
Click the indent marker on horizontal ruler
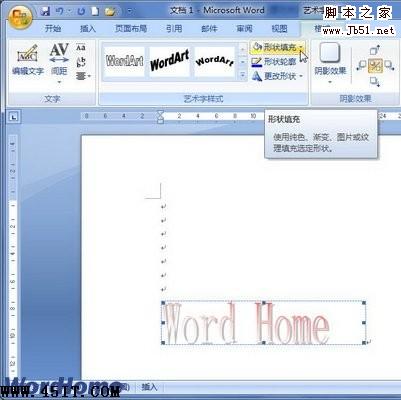click(160, 117)
